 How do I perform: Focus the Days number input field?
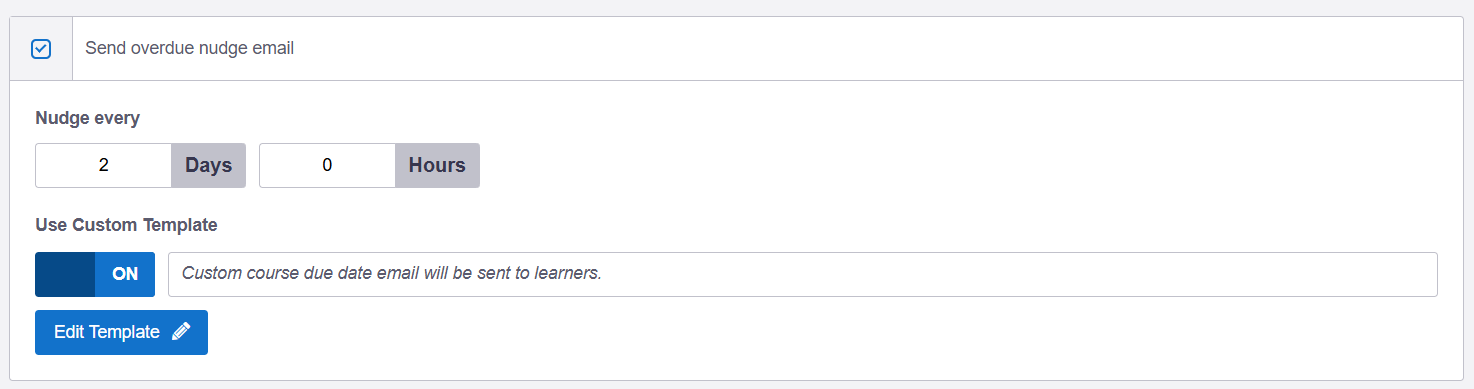(x=104, y=165)
